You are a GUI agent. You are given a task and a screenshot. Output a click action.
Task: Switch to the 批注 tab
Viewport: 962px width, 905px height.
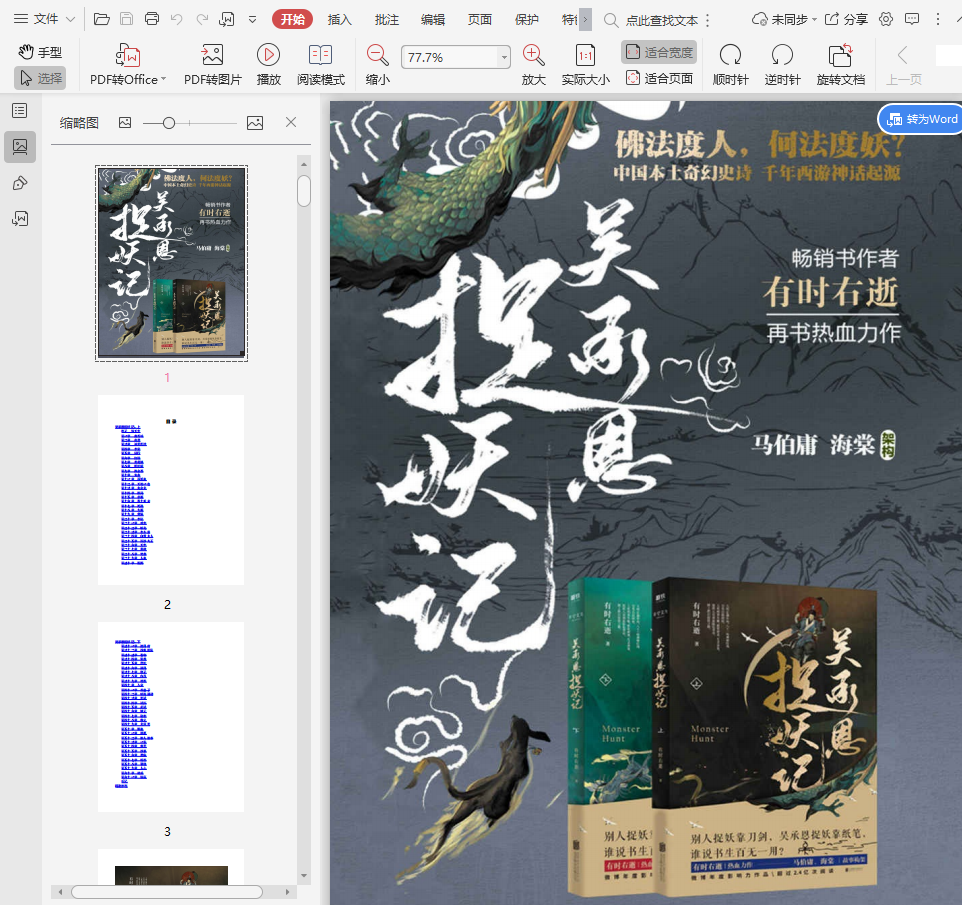tap(386, 19)
